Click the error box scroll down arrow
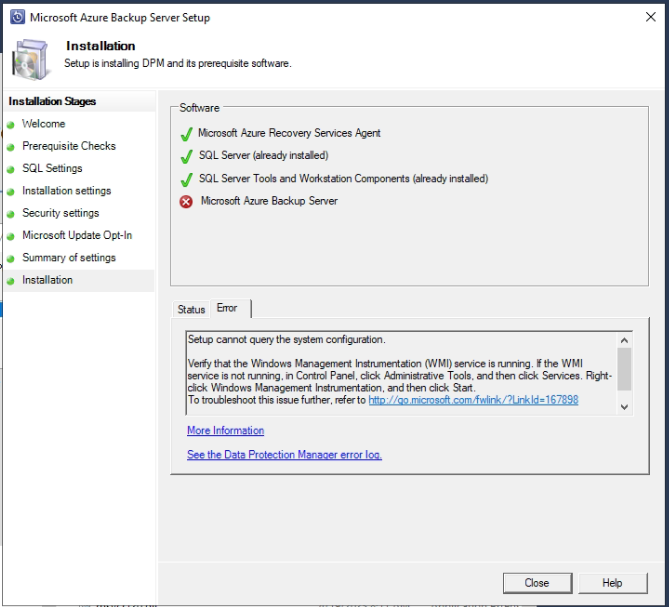Viewport: 669px width, 607px height. tap(624, 407)
